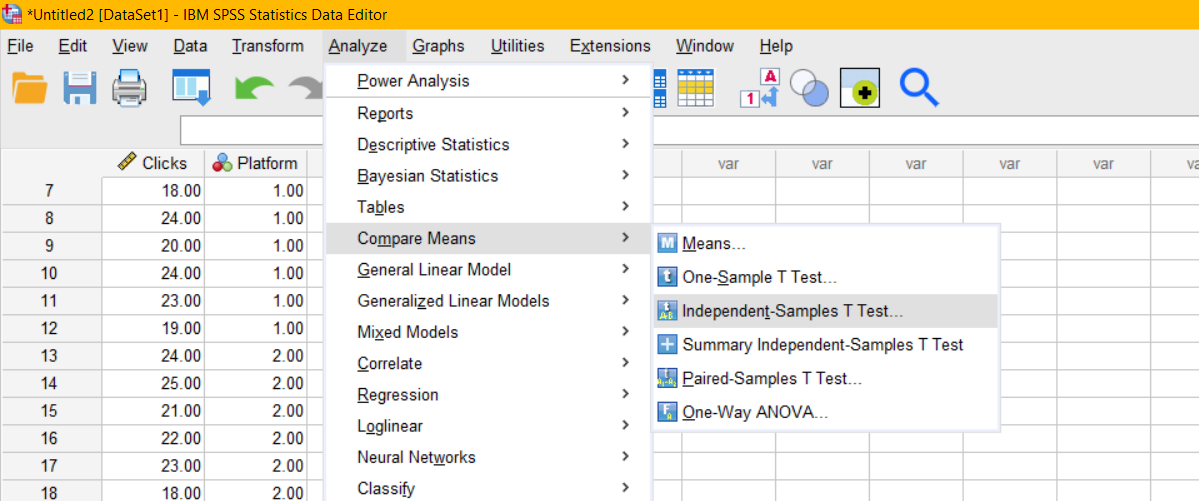Choose Independent-Samples T Test...

pyautogui.click(x=826, y=311)
